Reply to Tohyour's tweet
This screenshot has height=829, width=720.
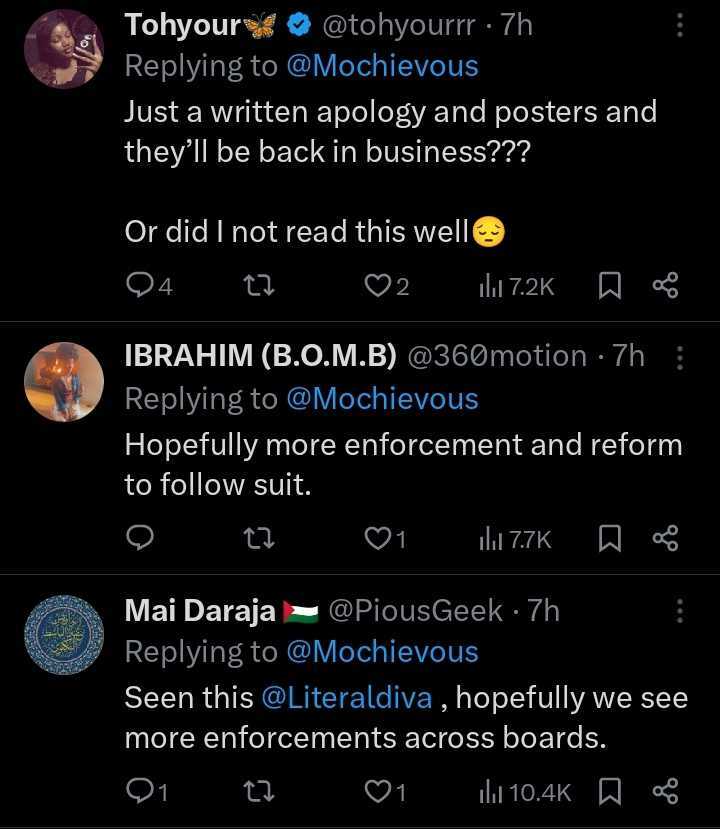coord(141,287)
